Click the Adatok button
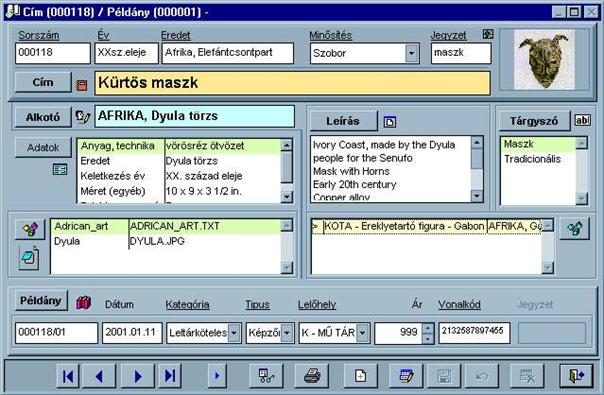This screenshot has height=395, width=604. [43, 148]
